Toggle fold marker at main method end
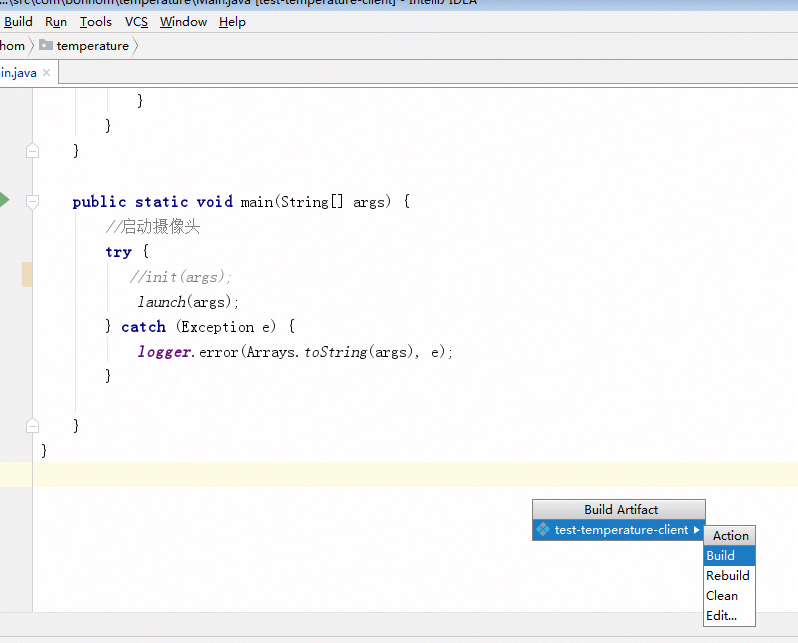Viewport: 798px width, 643px height. [33, 425]
